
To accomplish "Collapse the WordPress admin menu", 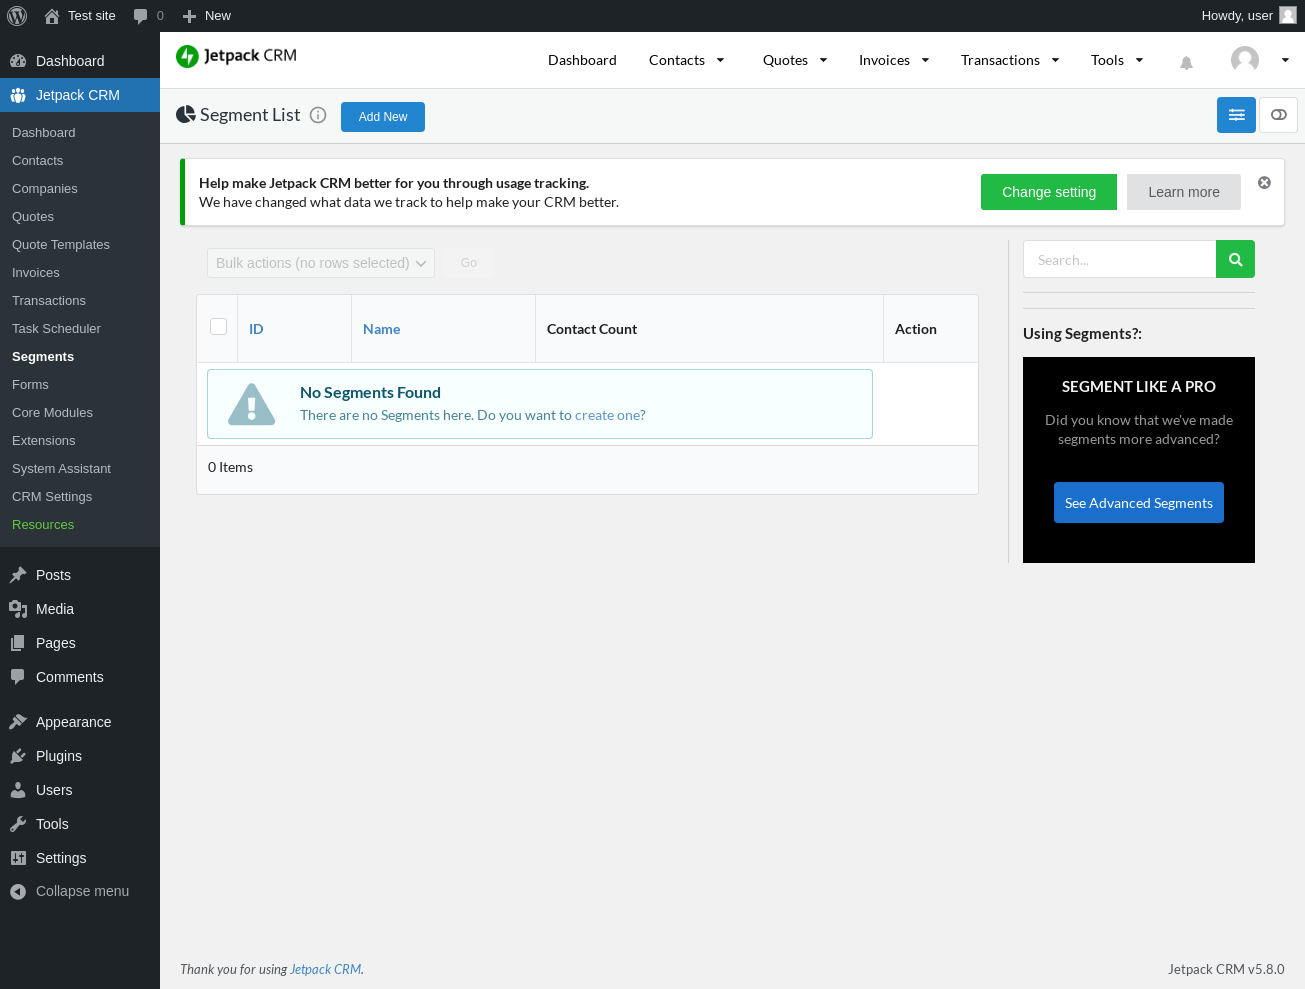I will click(x=70, y=891).
